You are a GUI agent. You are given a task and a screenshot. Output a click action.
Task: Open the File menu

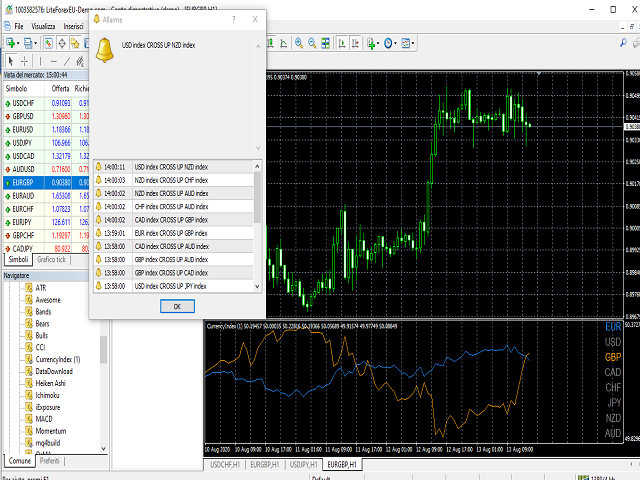(18, 26)
